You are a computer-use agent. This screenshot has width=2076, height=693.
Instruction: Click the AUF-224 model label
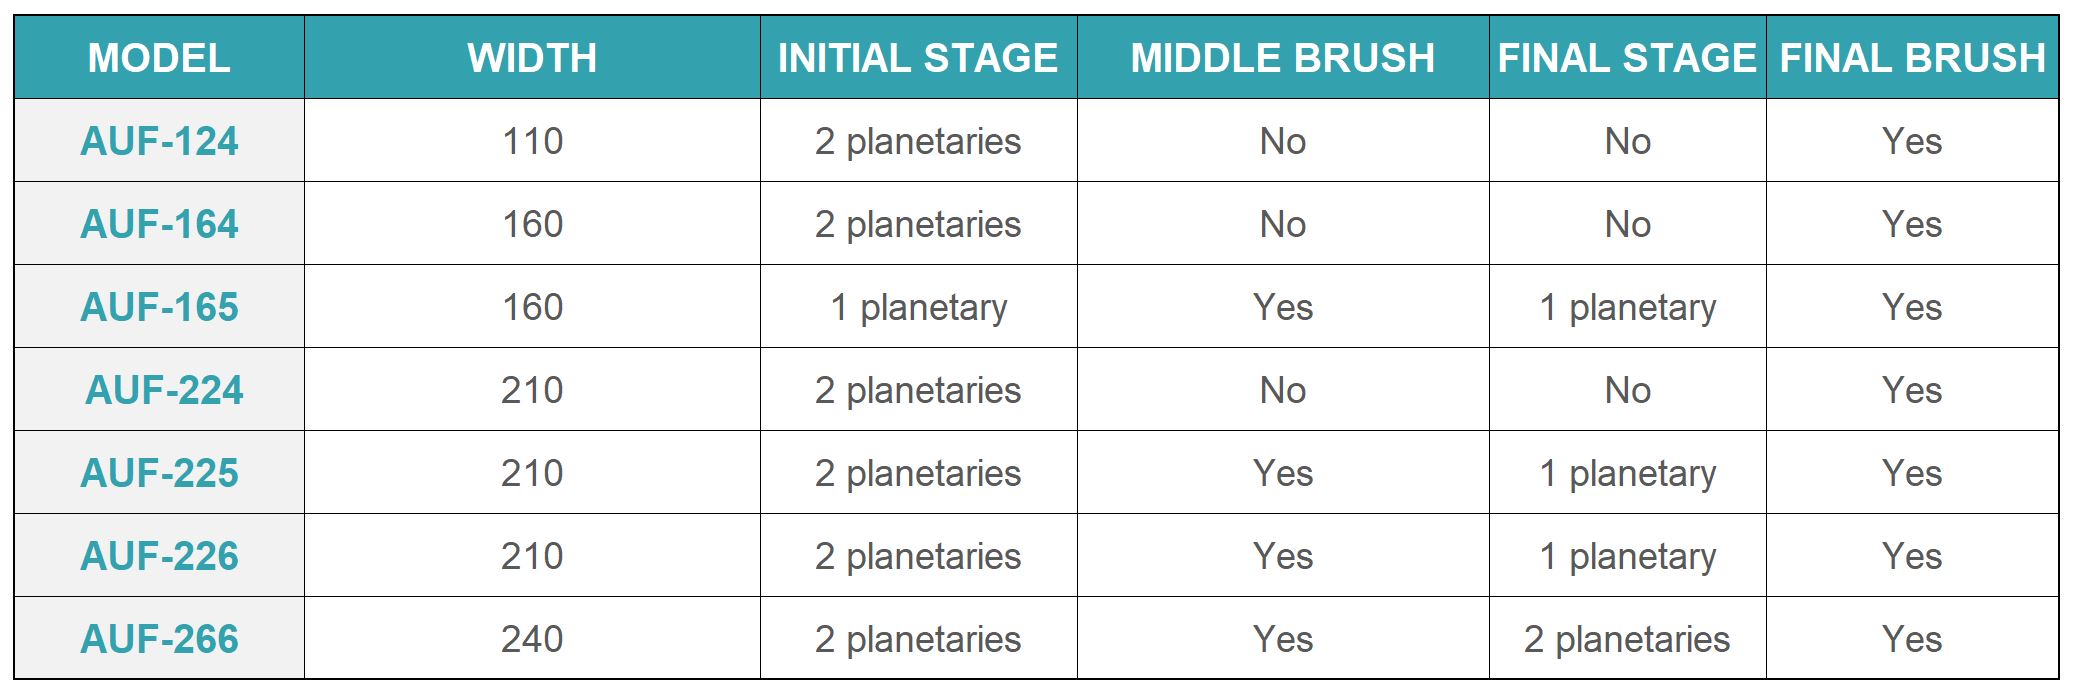[x=164, y=390]
